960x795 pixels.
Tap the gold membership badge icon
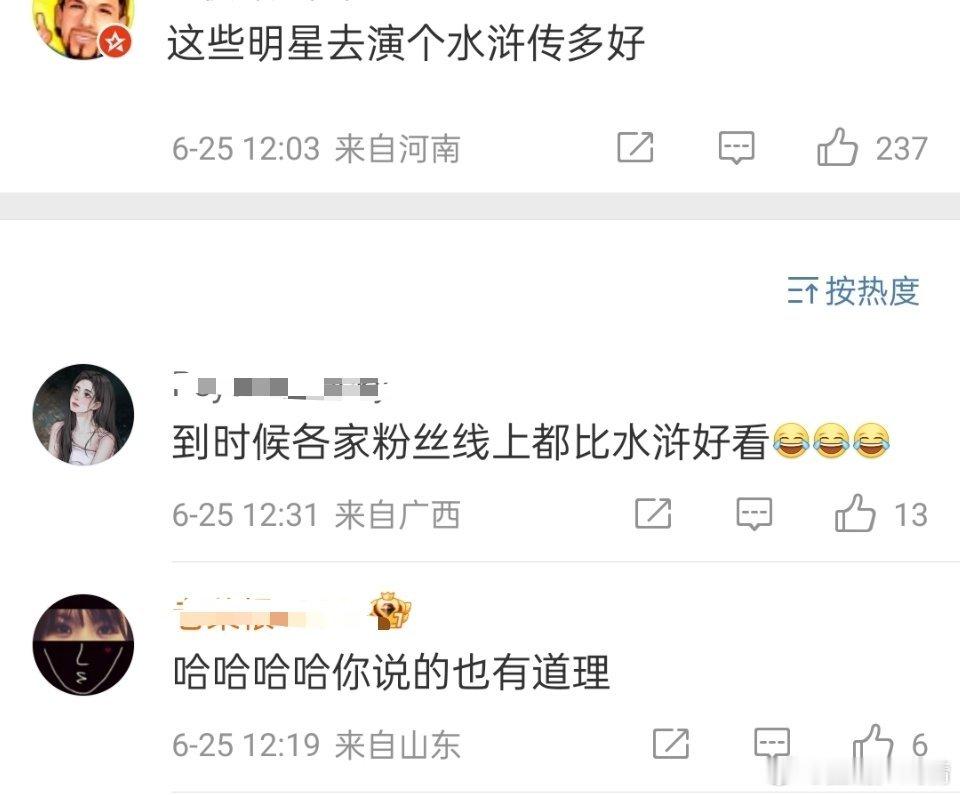pyautogui.click(x=390, y=611)
